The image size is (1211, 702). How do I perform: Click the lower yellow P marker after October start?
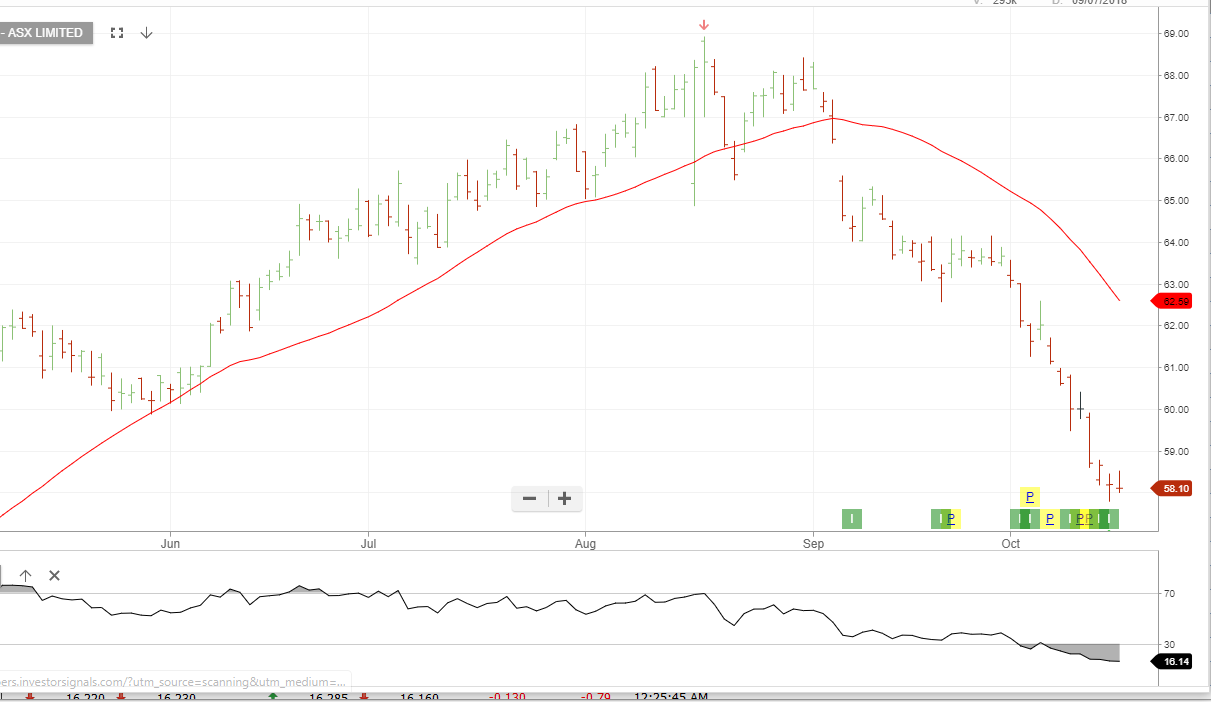click(x=1050, y=518)
